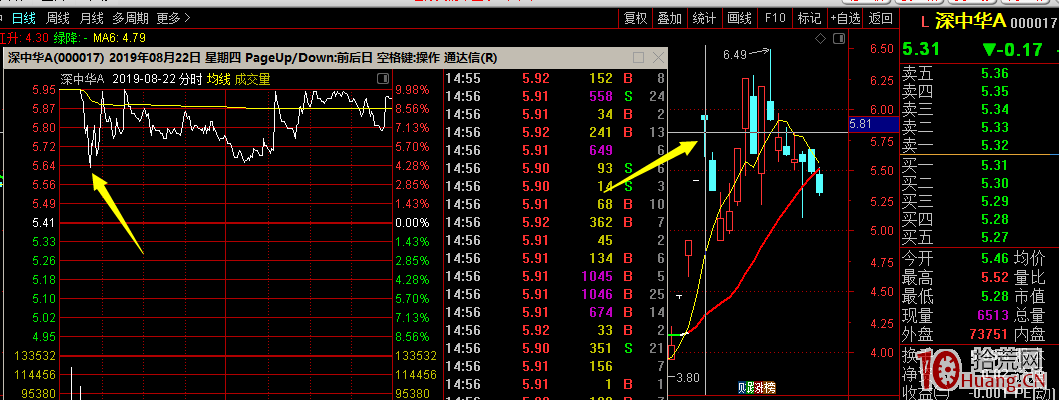Select the 14:56 5.91 558 S trade row
Screen dimensions: 1059x400
point(555,96)
